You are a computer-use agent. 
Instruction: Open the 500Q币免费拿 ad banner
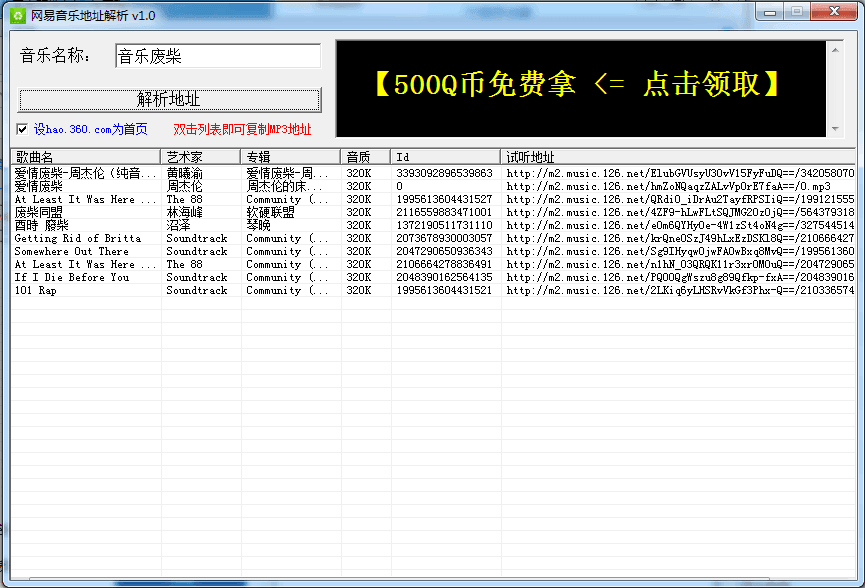pos(576,85)
